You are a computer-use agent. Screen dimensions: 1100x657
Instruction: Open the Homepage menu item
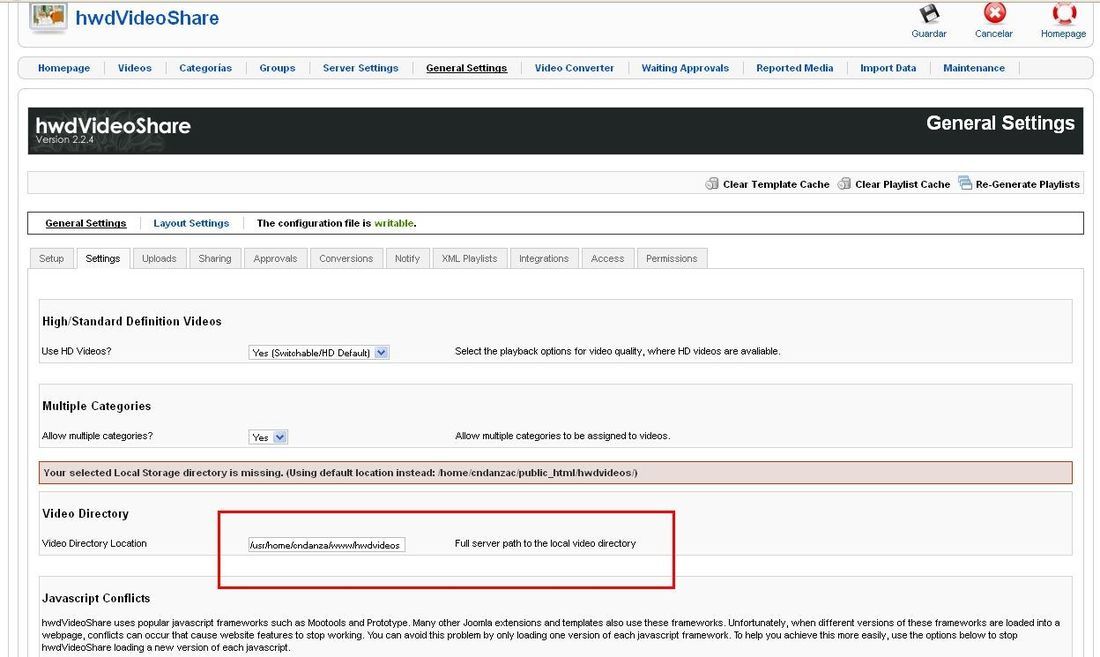click(x=64, y=68)
